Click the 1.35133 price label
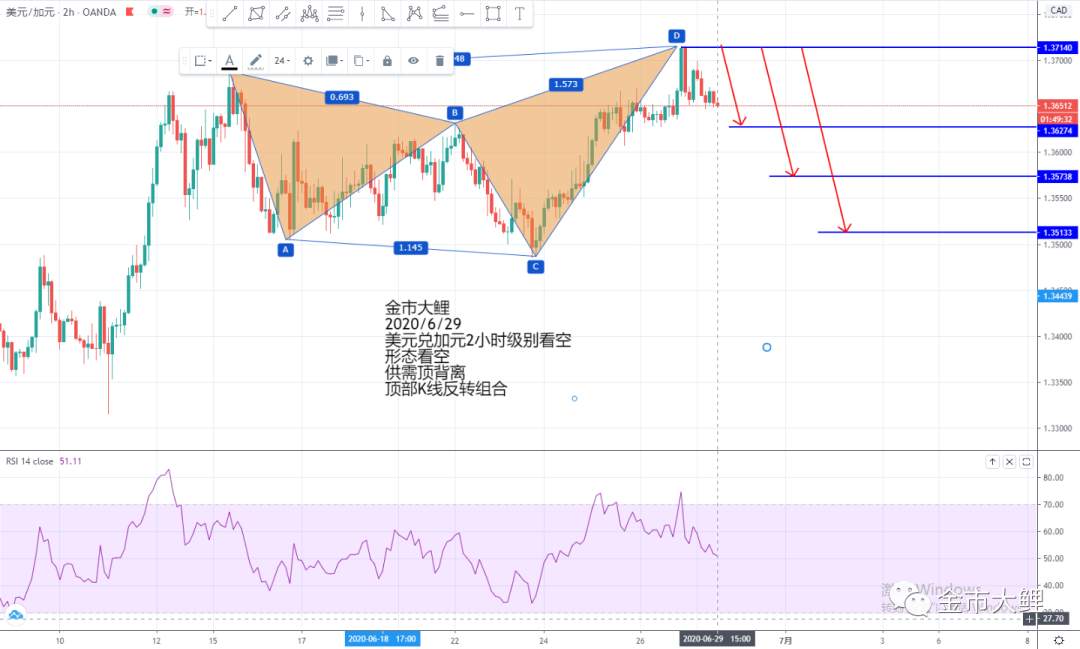This screenshot has height=649, width=1080. coord(1057,232)
